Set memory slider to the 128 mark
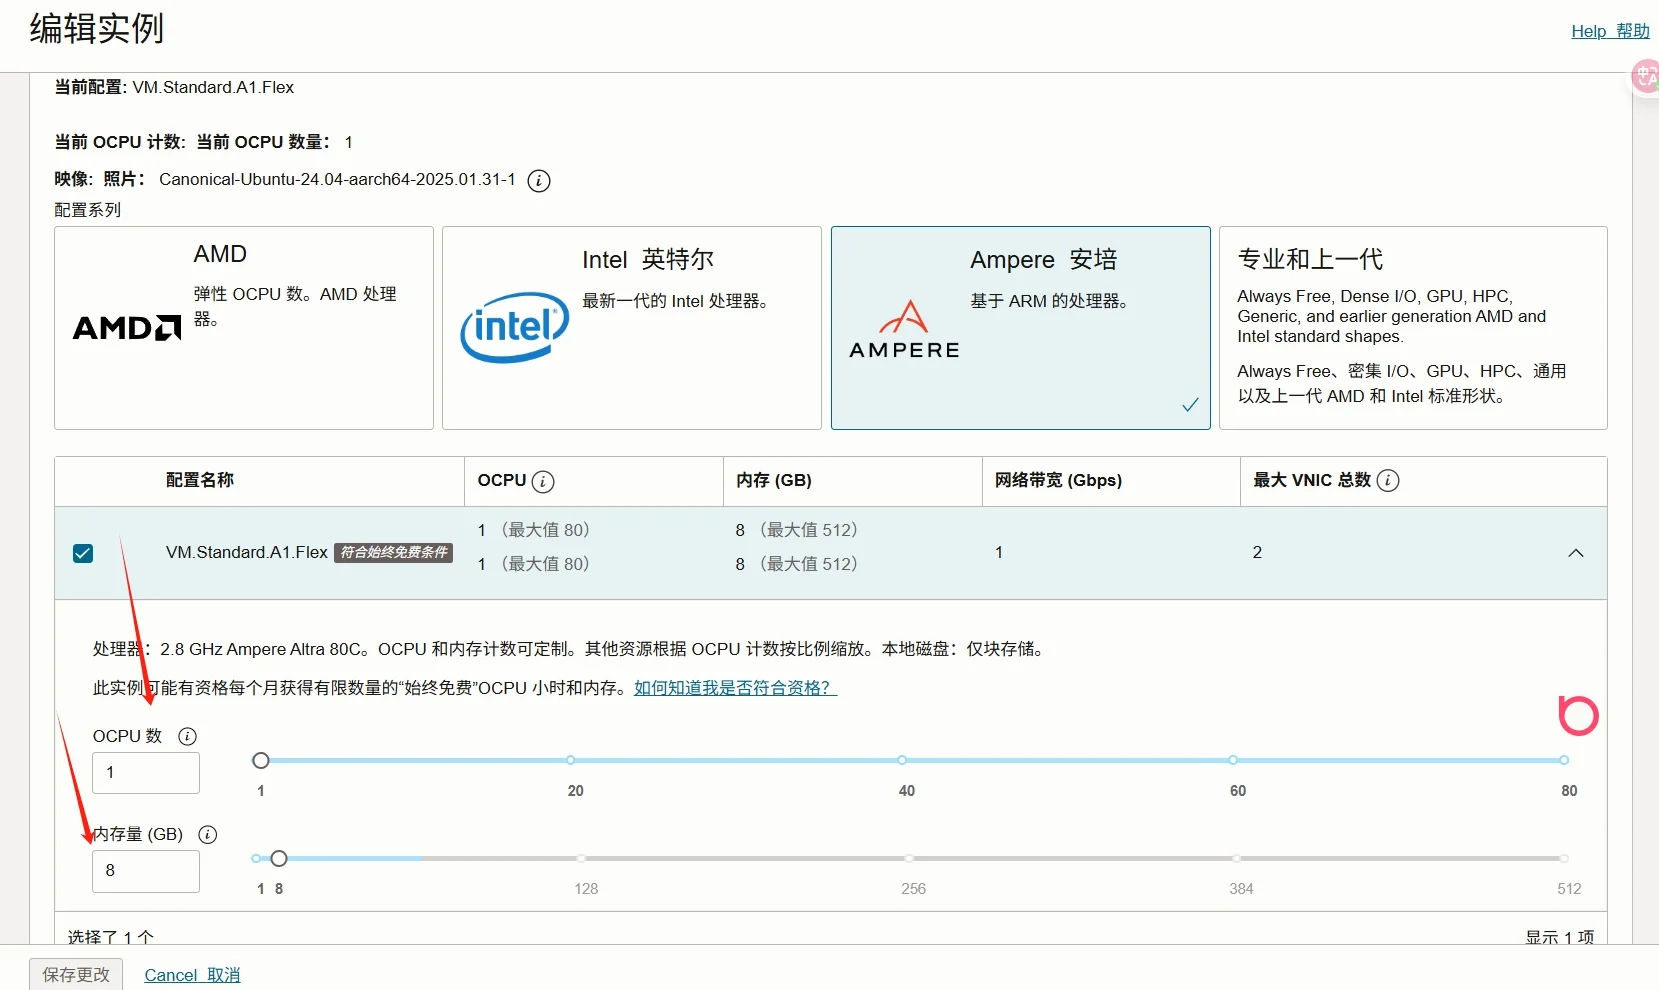1659x990 pixels. pos(581,859)
